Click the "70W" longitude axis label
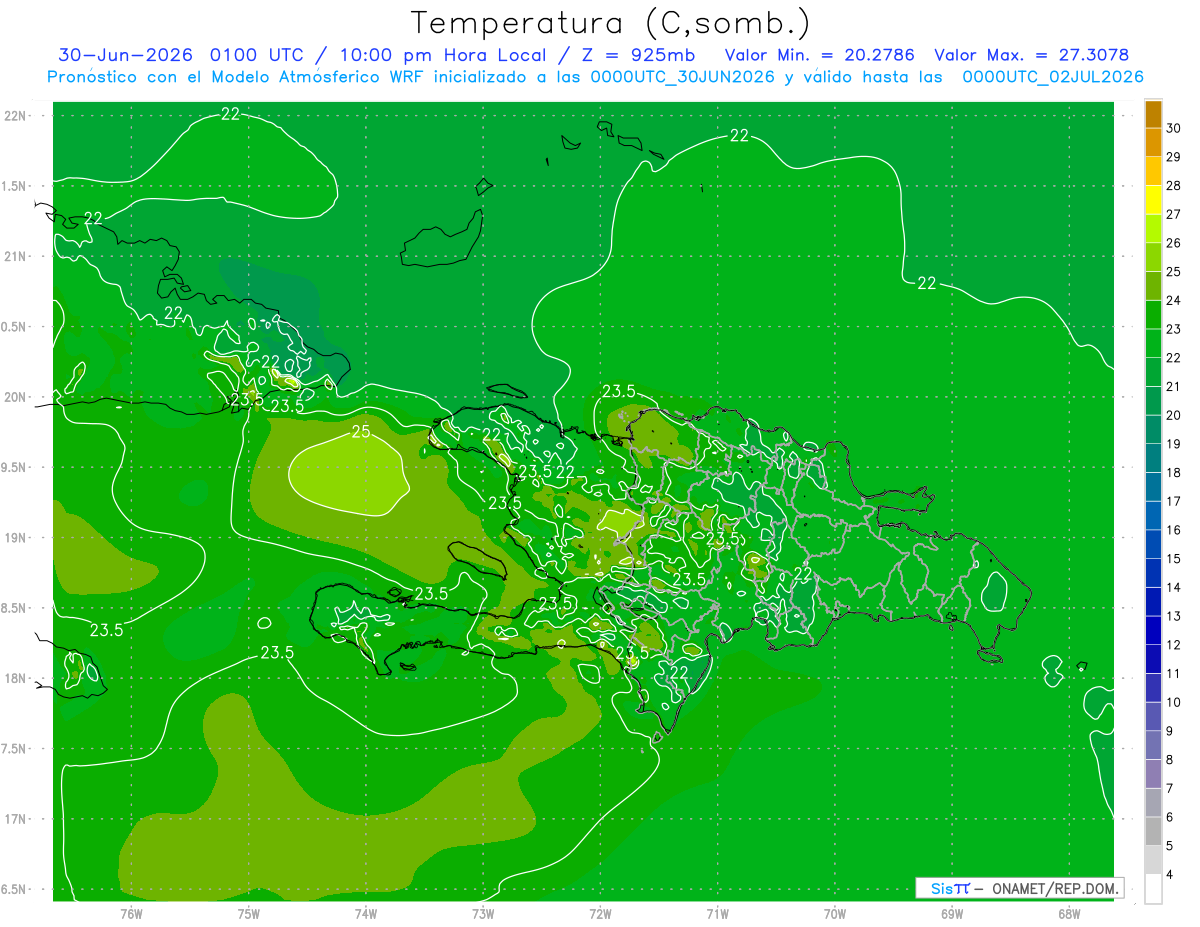The width and height of the screenshot is (1200, 927). [835, 913]
